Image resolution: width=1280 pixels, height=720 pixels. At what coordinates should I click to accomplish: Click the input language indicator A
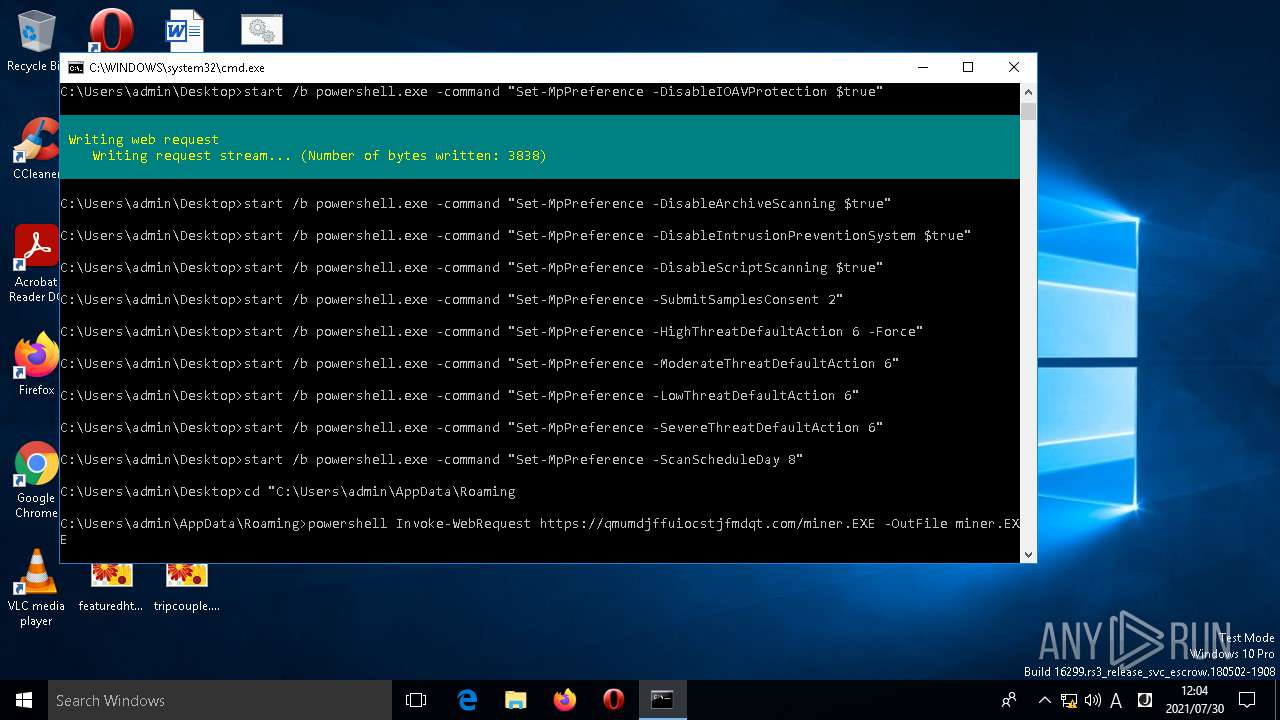pyautogui.click(x=1117, y=700)
